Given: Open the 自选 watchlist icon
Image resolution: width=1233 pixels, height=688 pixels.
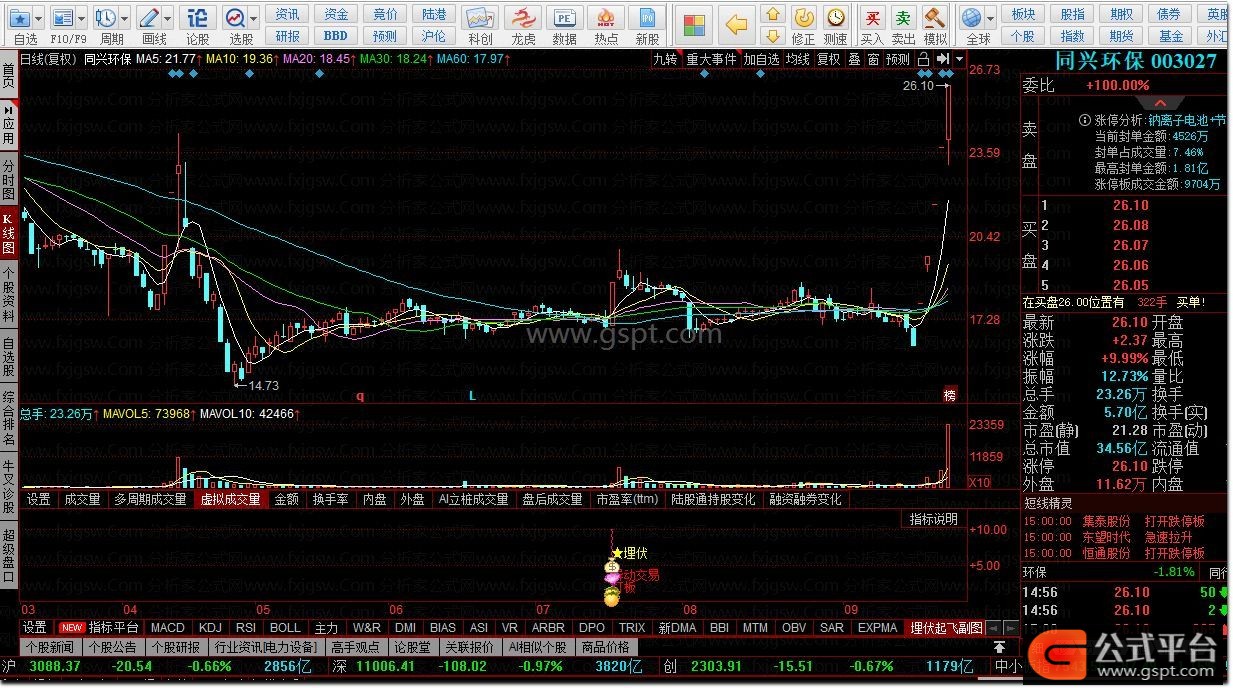Looking at the screenshot, I should (x=19, y=18).
